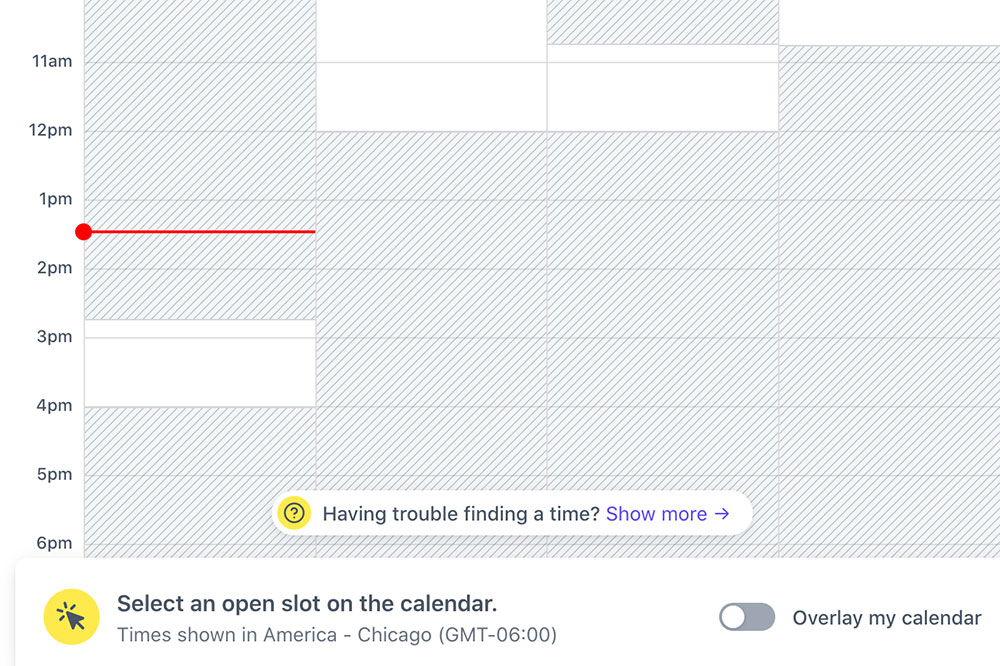Click the arrow after Show more

tap(722, 514)
